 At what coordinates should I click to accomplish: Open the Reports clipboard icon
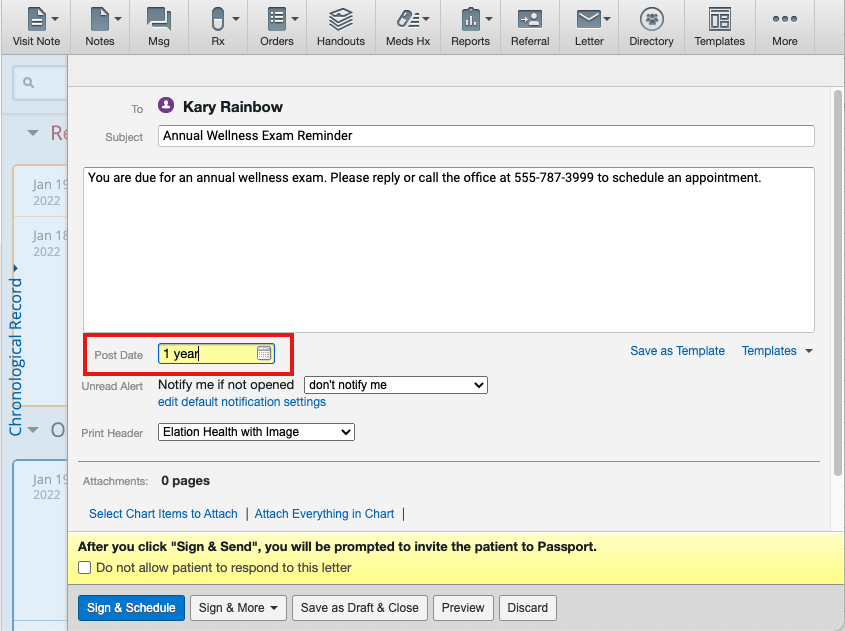click(470, 19)
